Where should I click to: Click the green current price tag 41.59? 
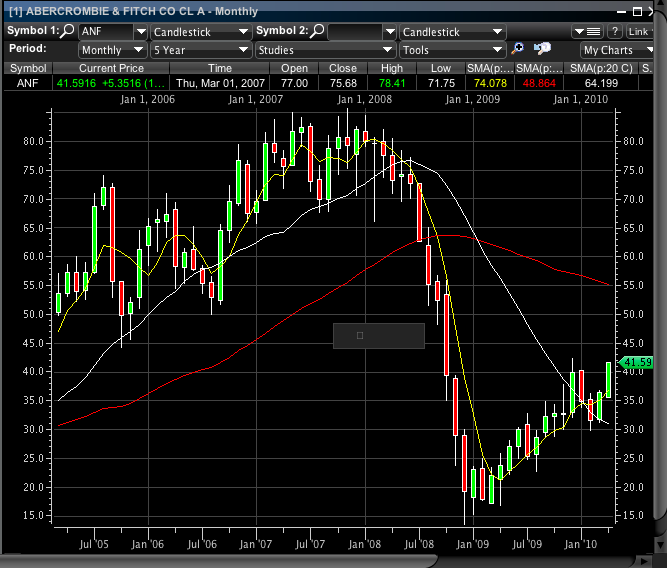637,362
